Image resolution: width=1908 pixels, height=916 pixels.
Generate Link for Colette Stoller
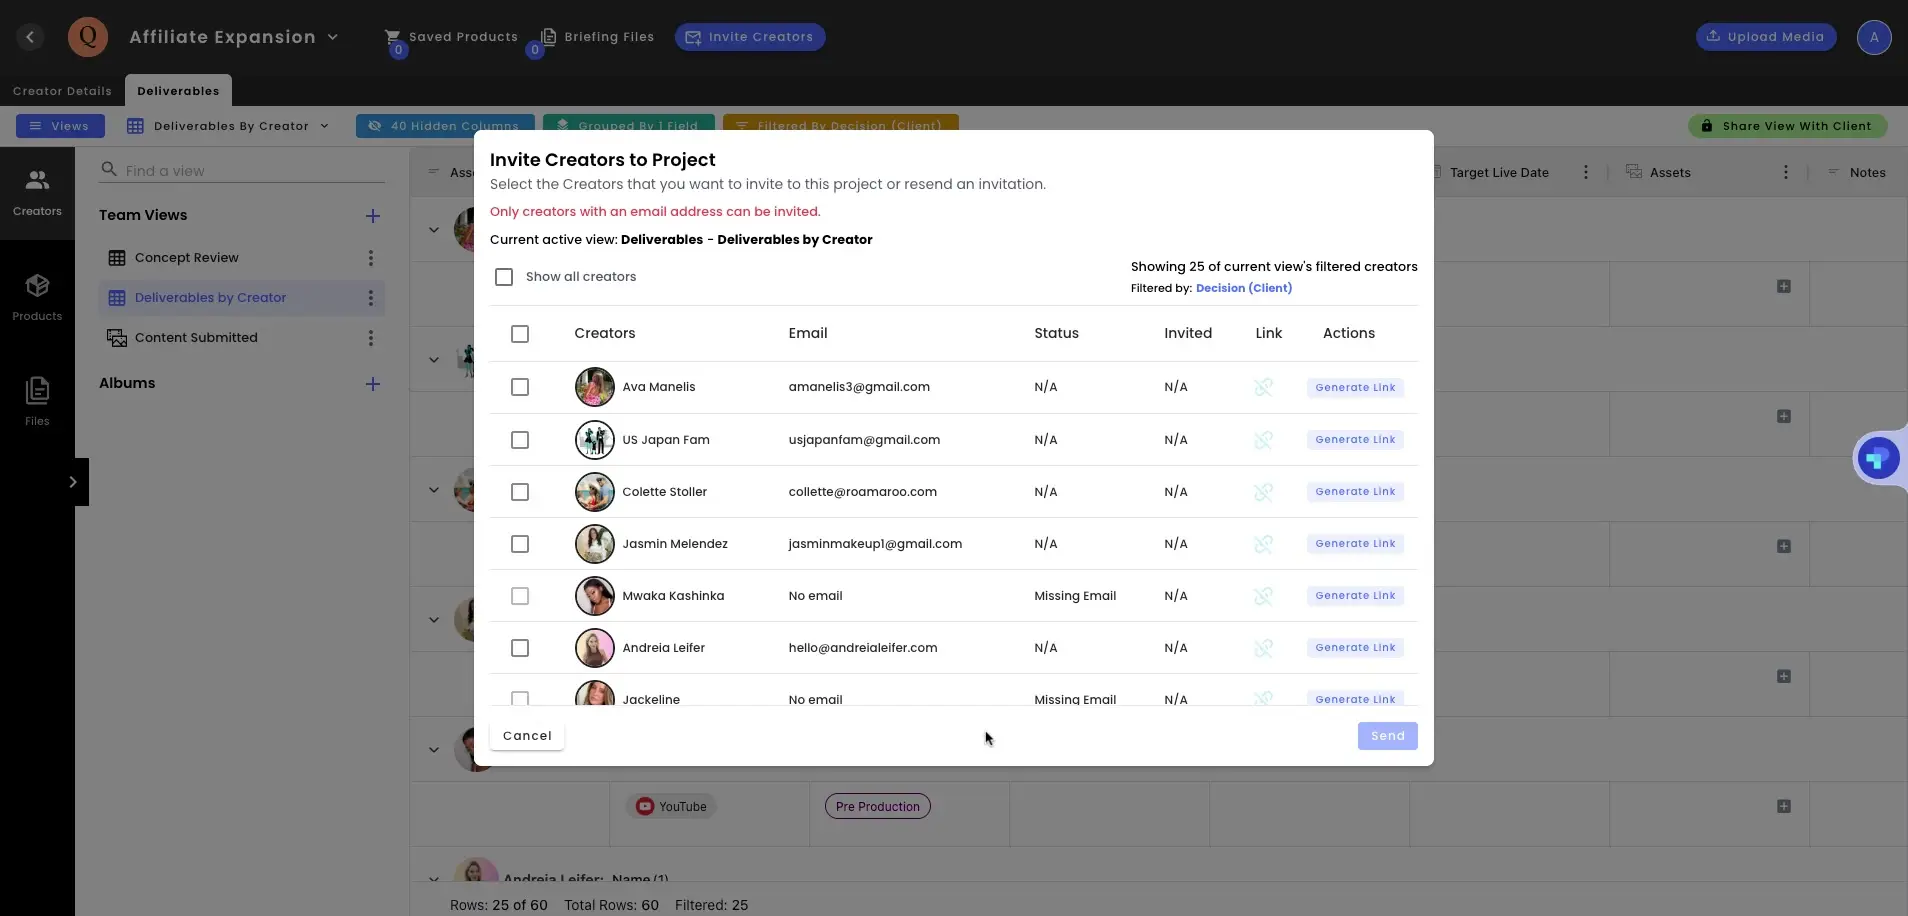[x=1354, y=491]
